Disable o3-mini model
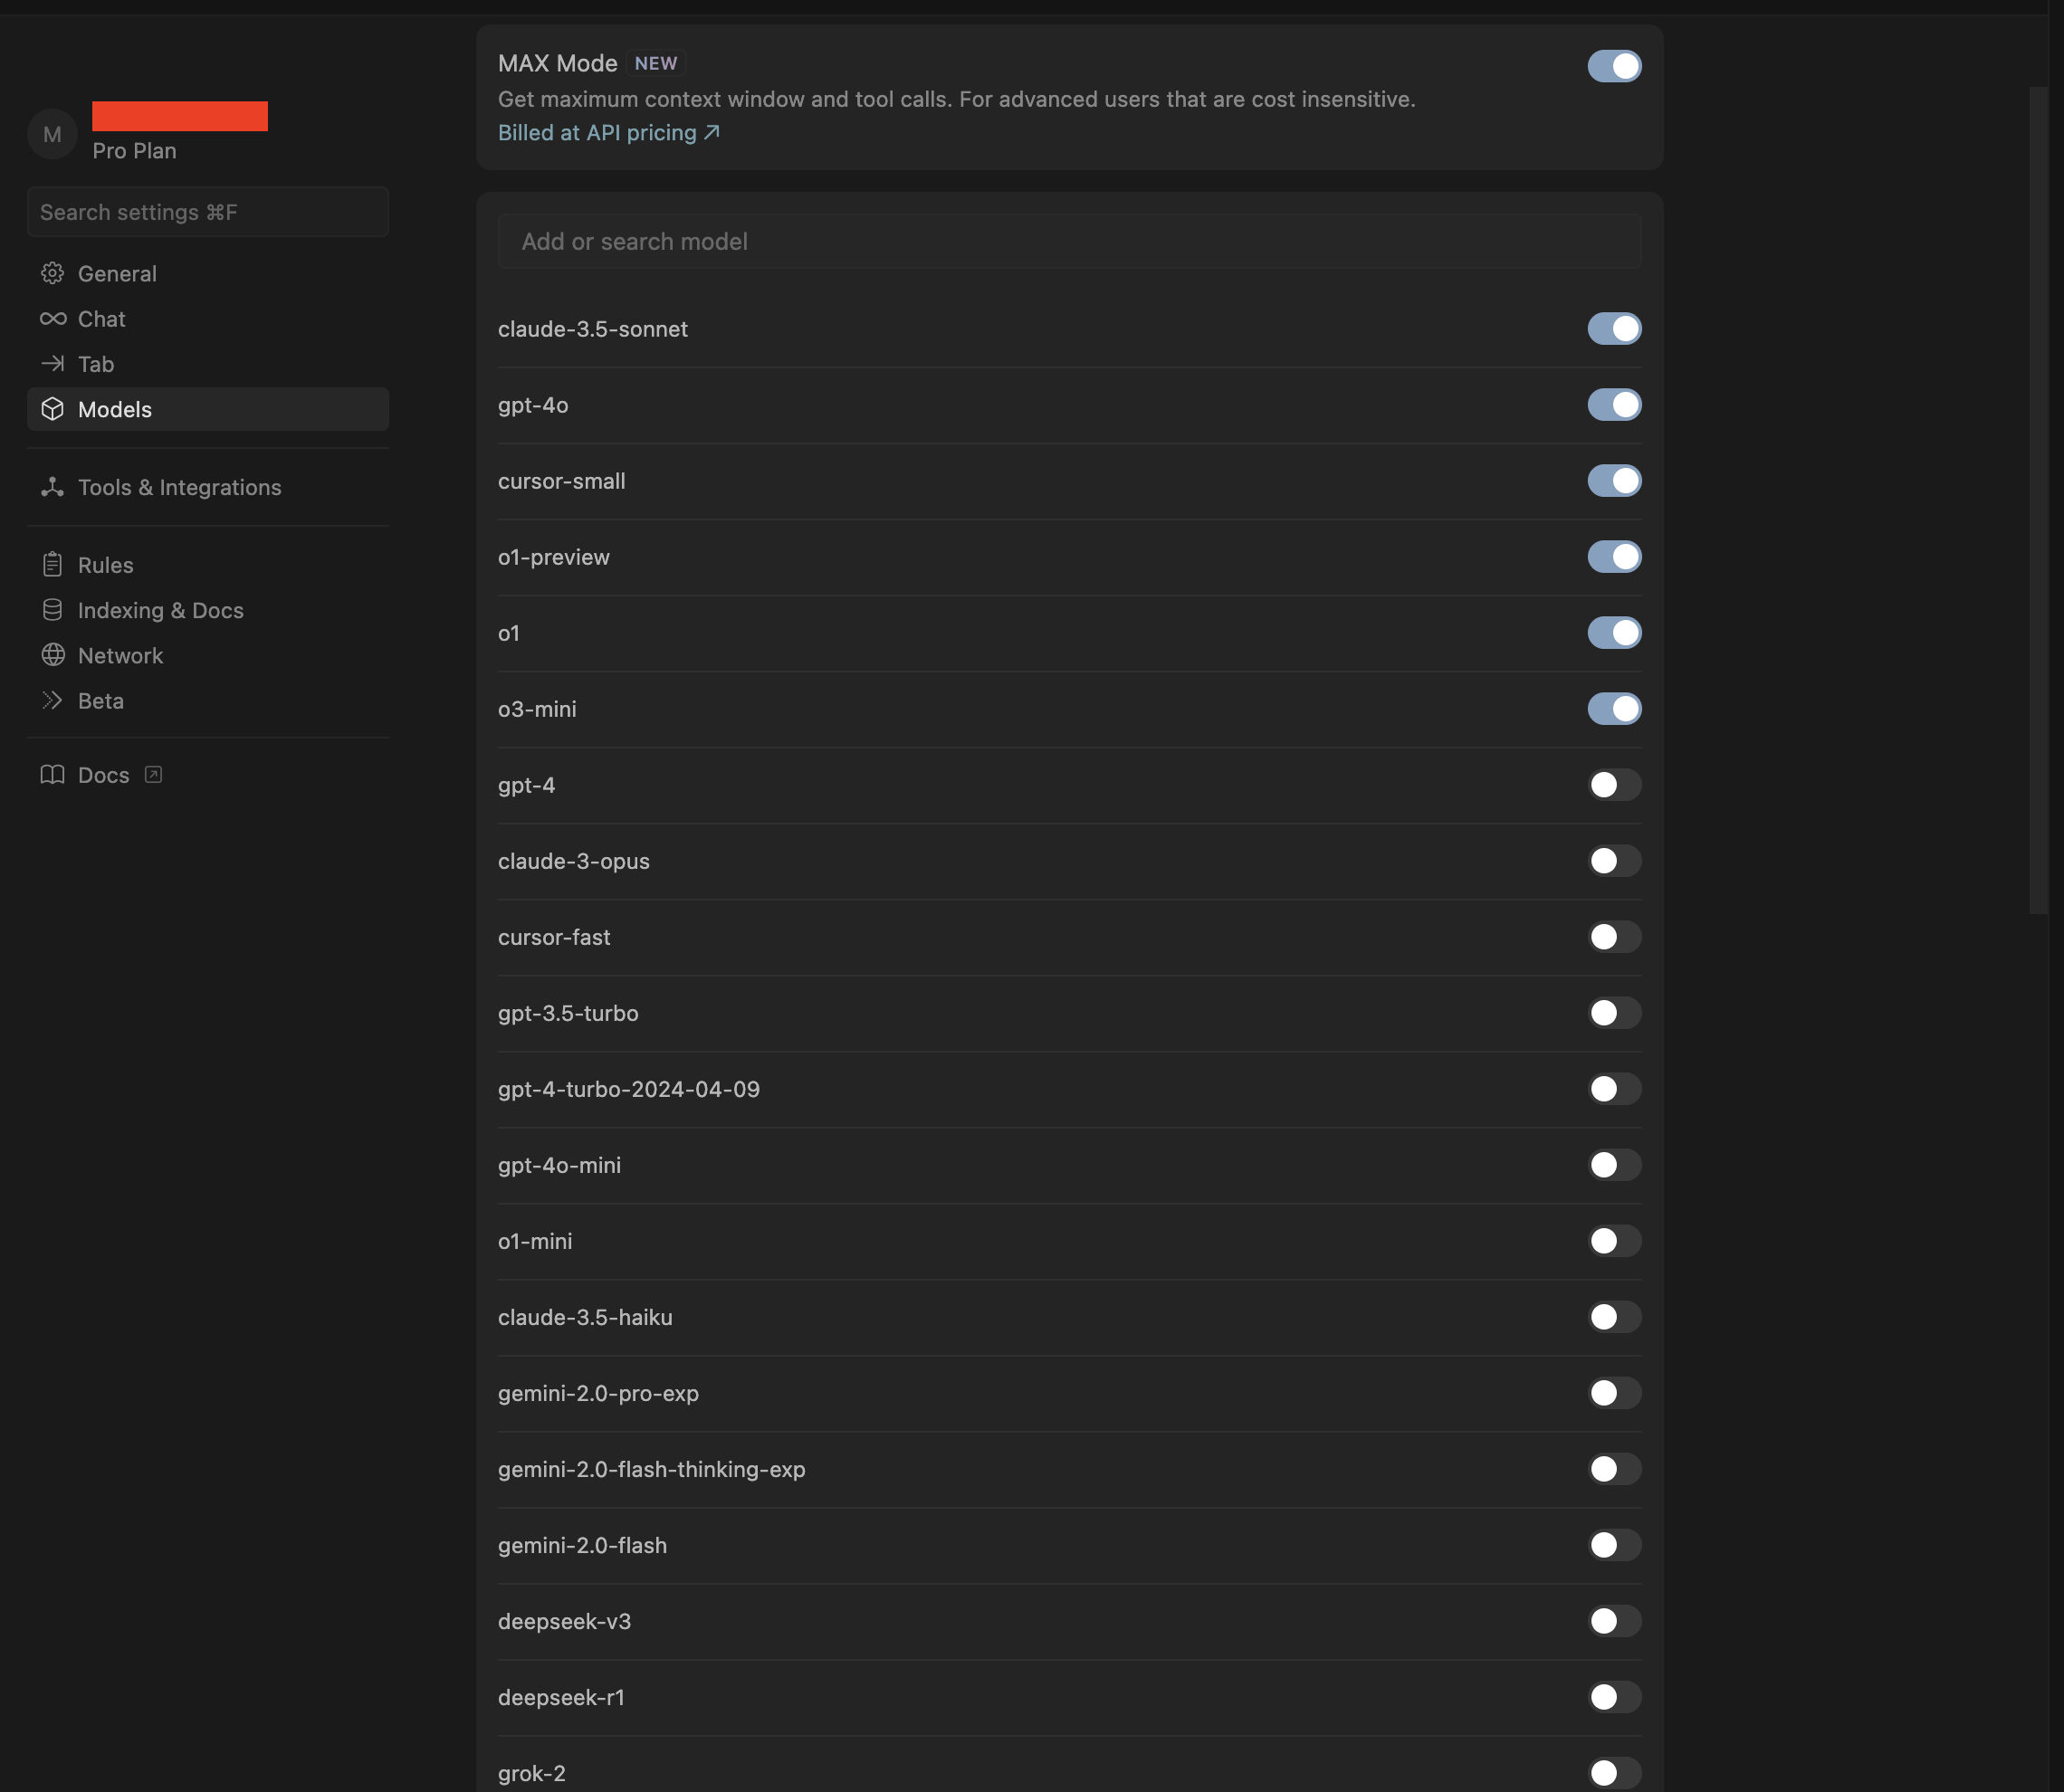The height and width of the screenshot is (1792, 2064). pos(1614,708)
